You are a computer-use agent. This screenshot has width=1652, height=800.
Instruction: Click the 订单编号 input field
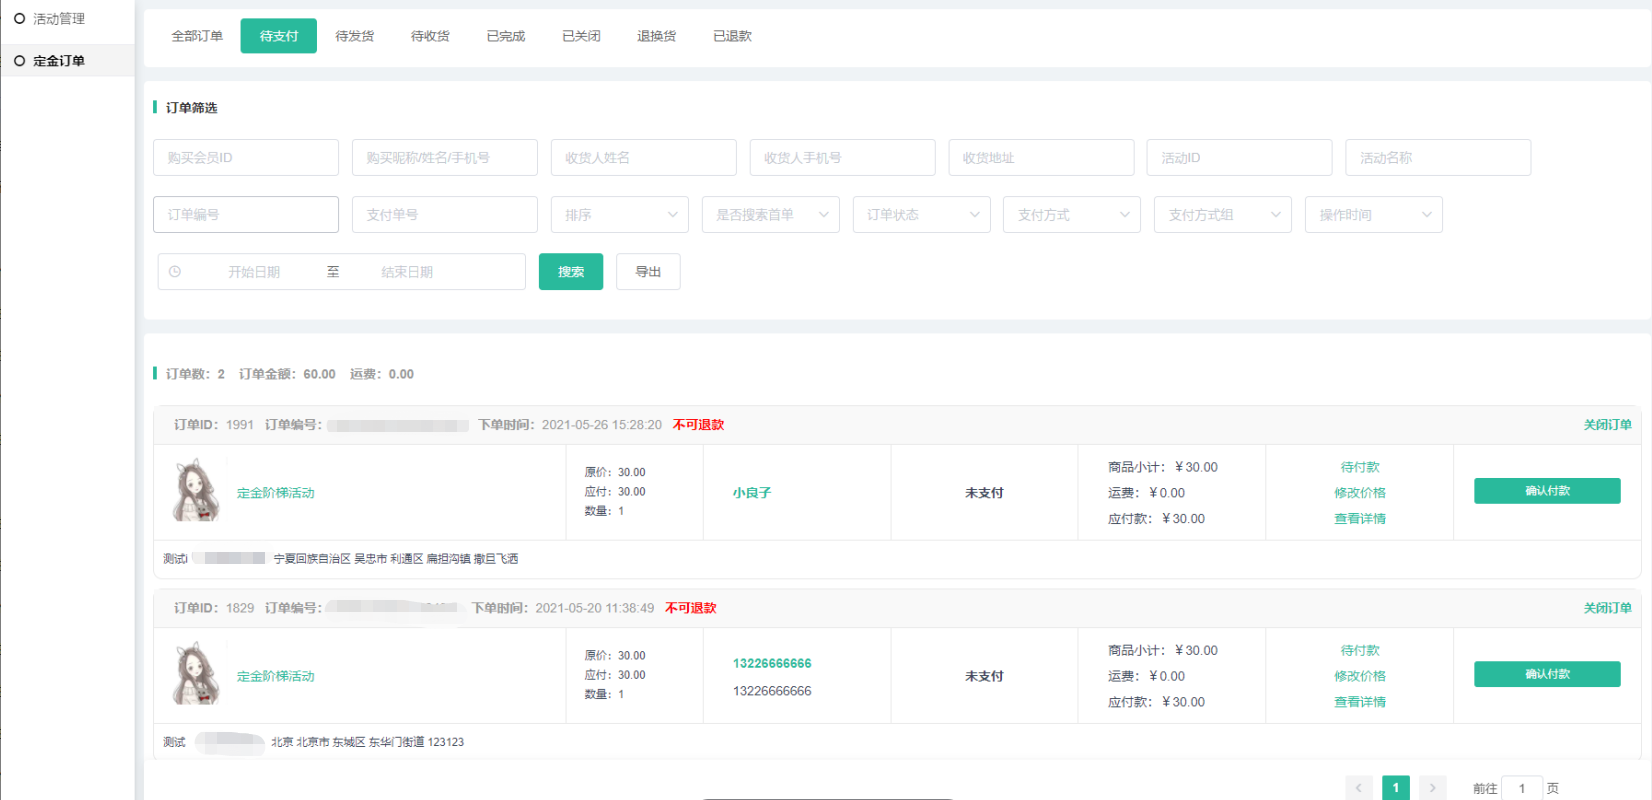coord(245,215)
